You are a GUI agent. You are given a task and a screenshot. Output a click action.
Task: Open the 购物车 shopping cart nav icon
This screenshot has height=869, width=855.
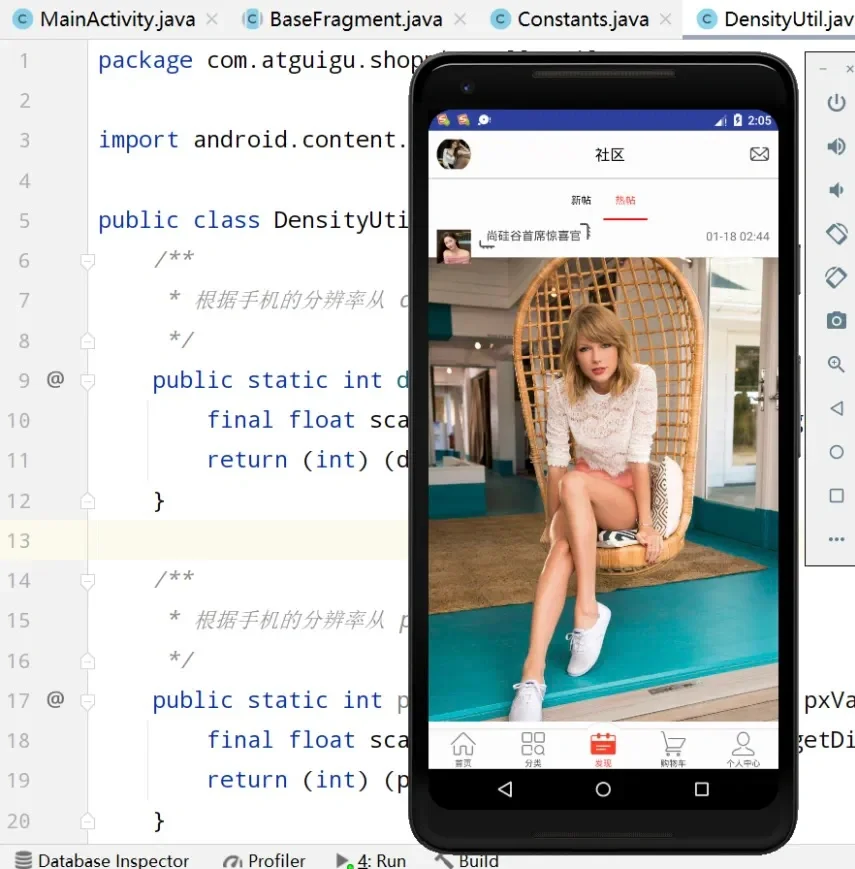click(x=672, y=747)
